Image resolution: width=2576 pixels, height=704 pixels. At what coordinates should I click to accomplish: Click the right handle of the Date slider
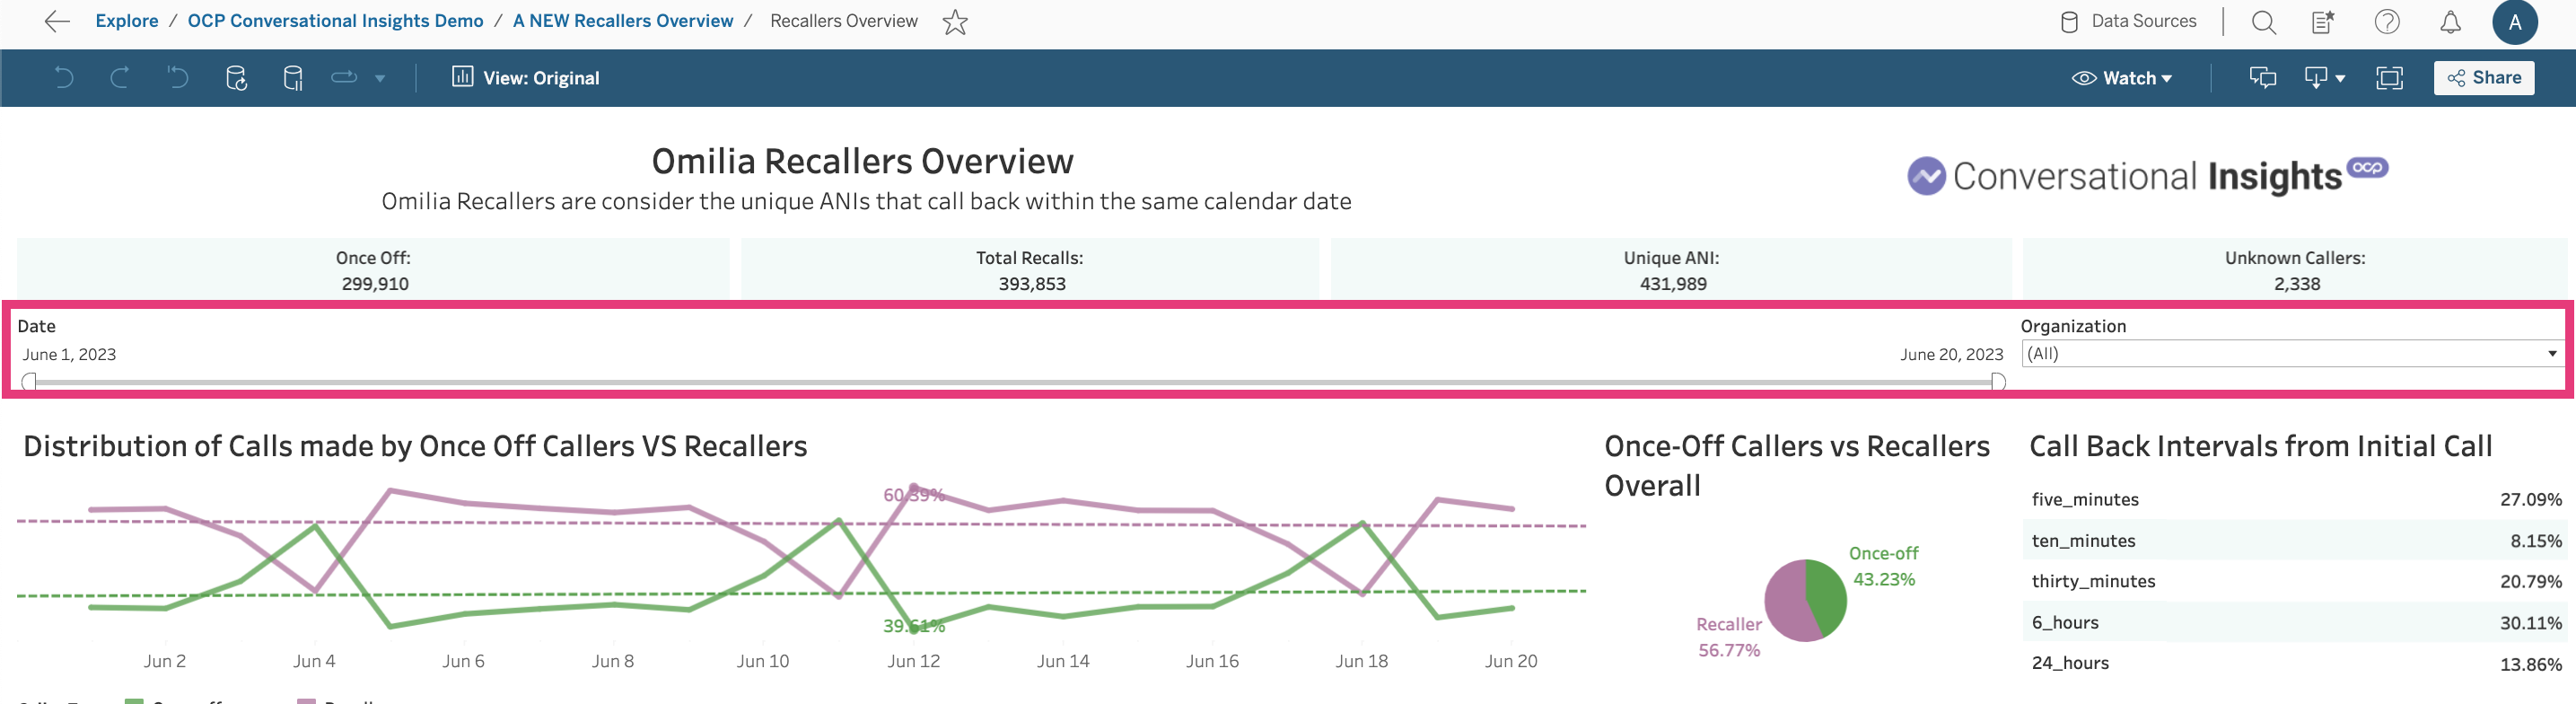pos(1998,381)
